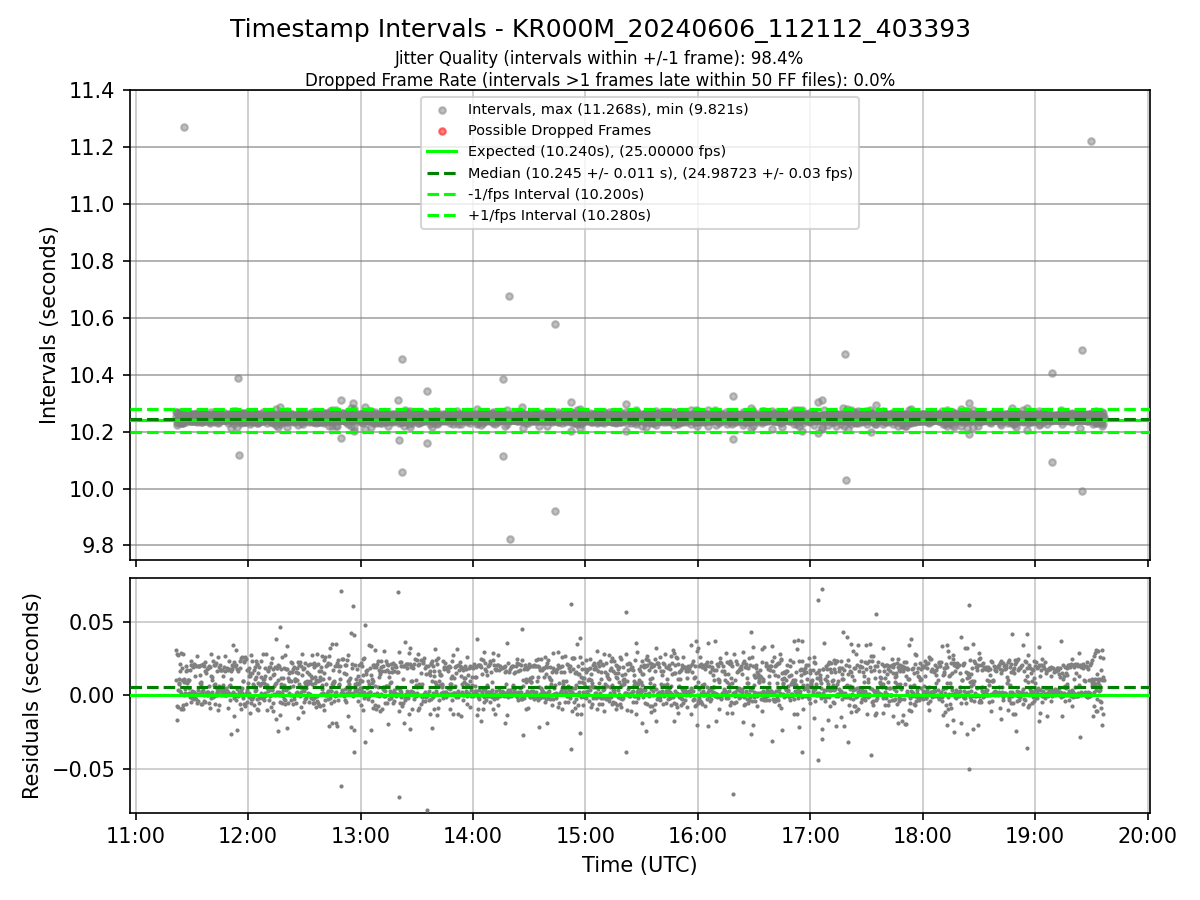Click the 11.0 tick label on the Intervals axis
Screen dimensions: 1200x900
[92, 205]
